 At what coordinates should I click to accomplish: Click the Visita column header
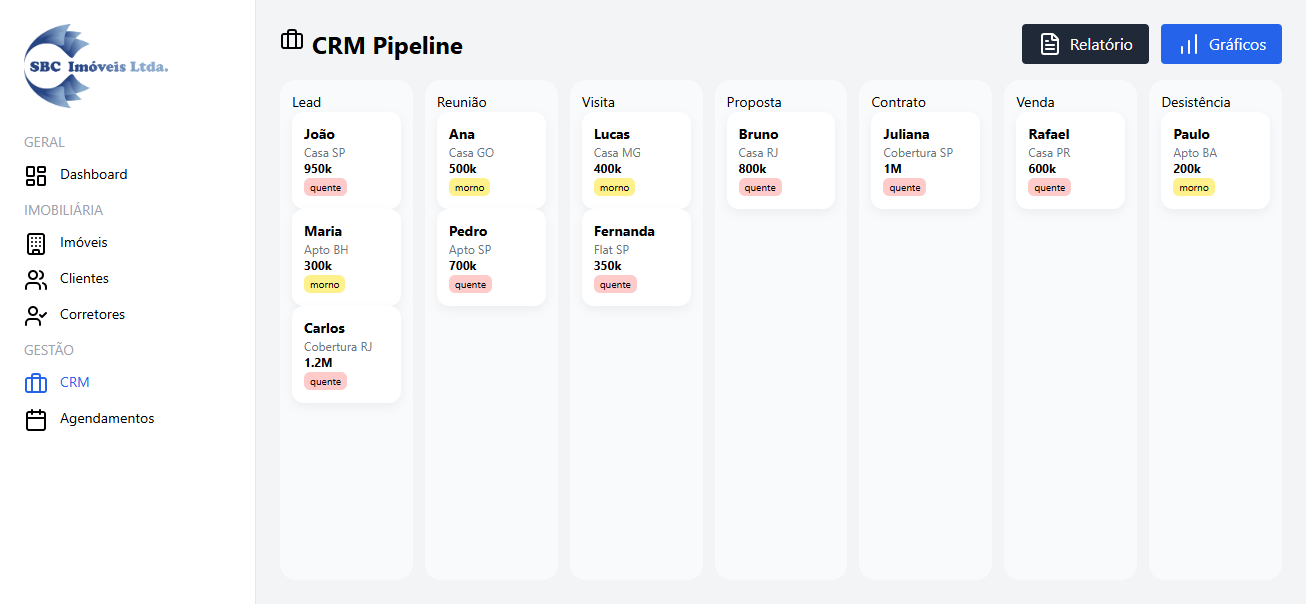598,102
